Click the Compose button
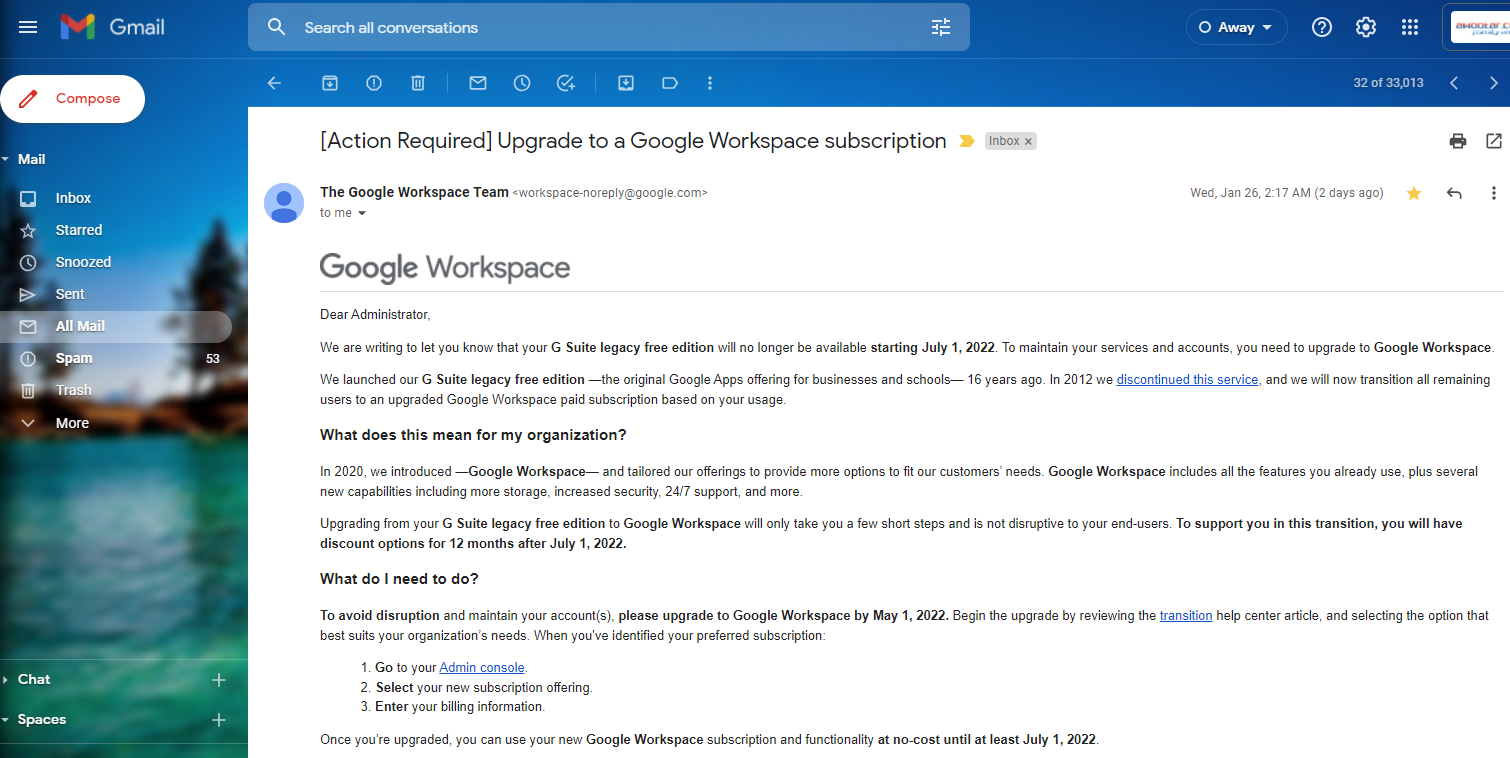The image size is (1510, 758). tap(73, 99)
